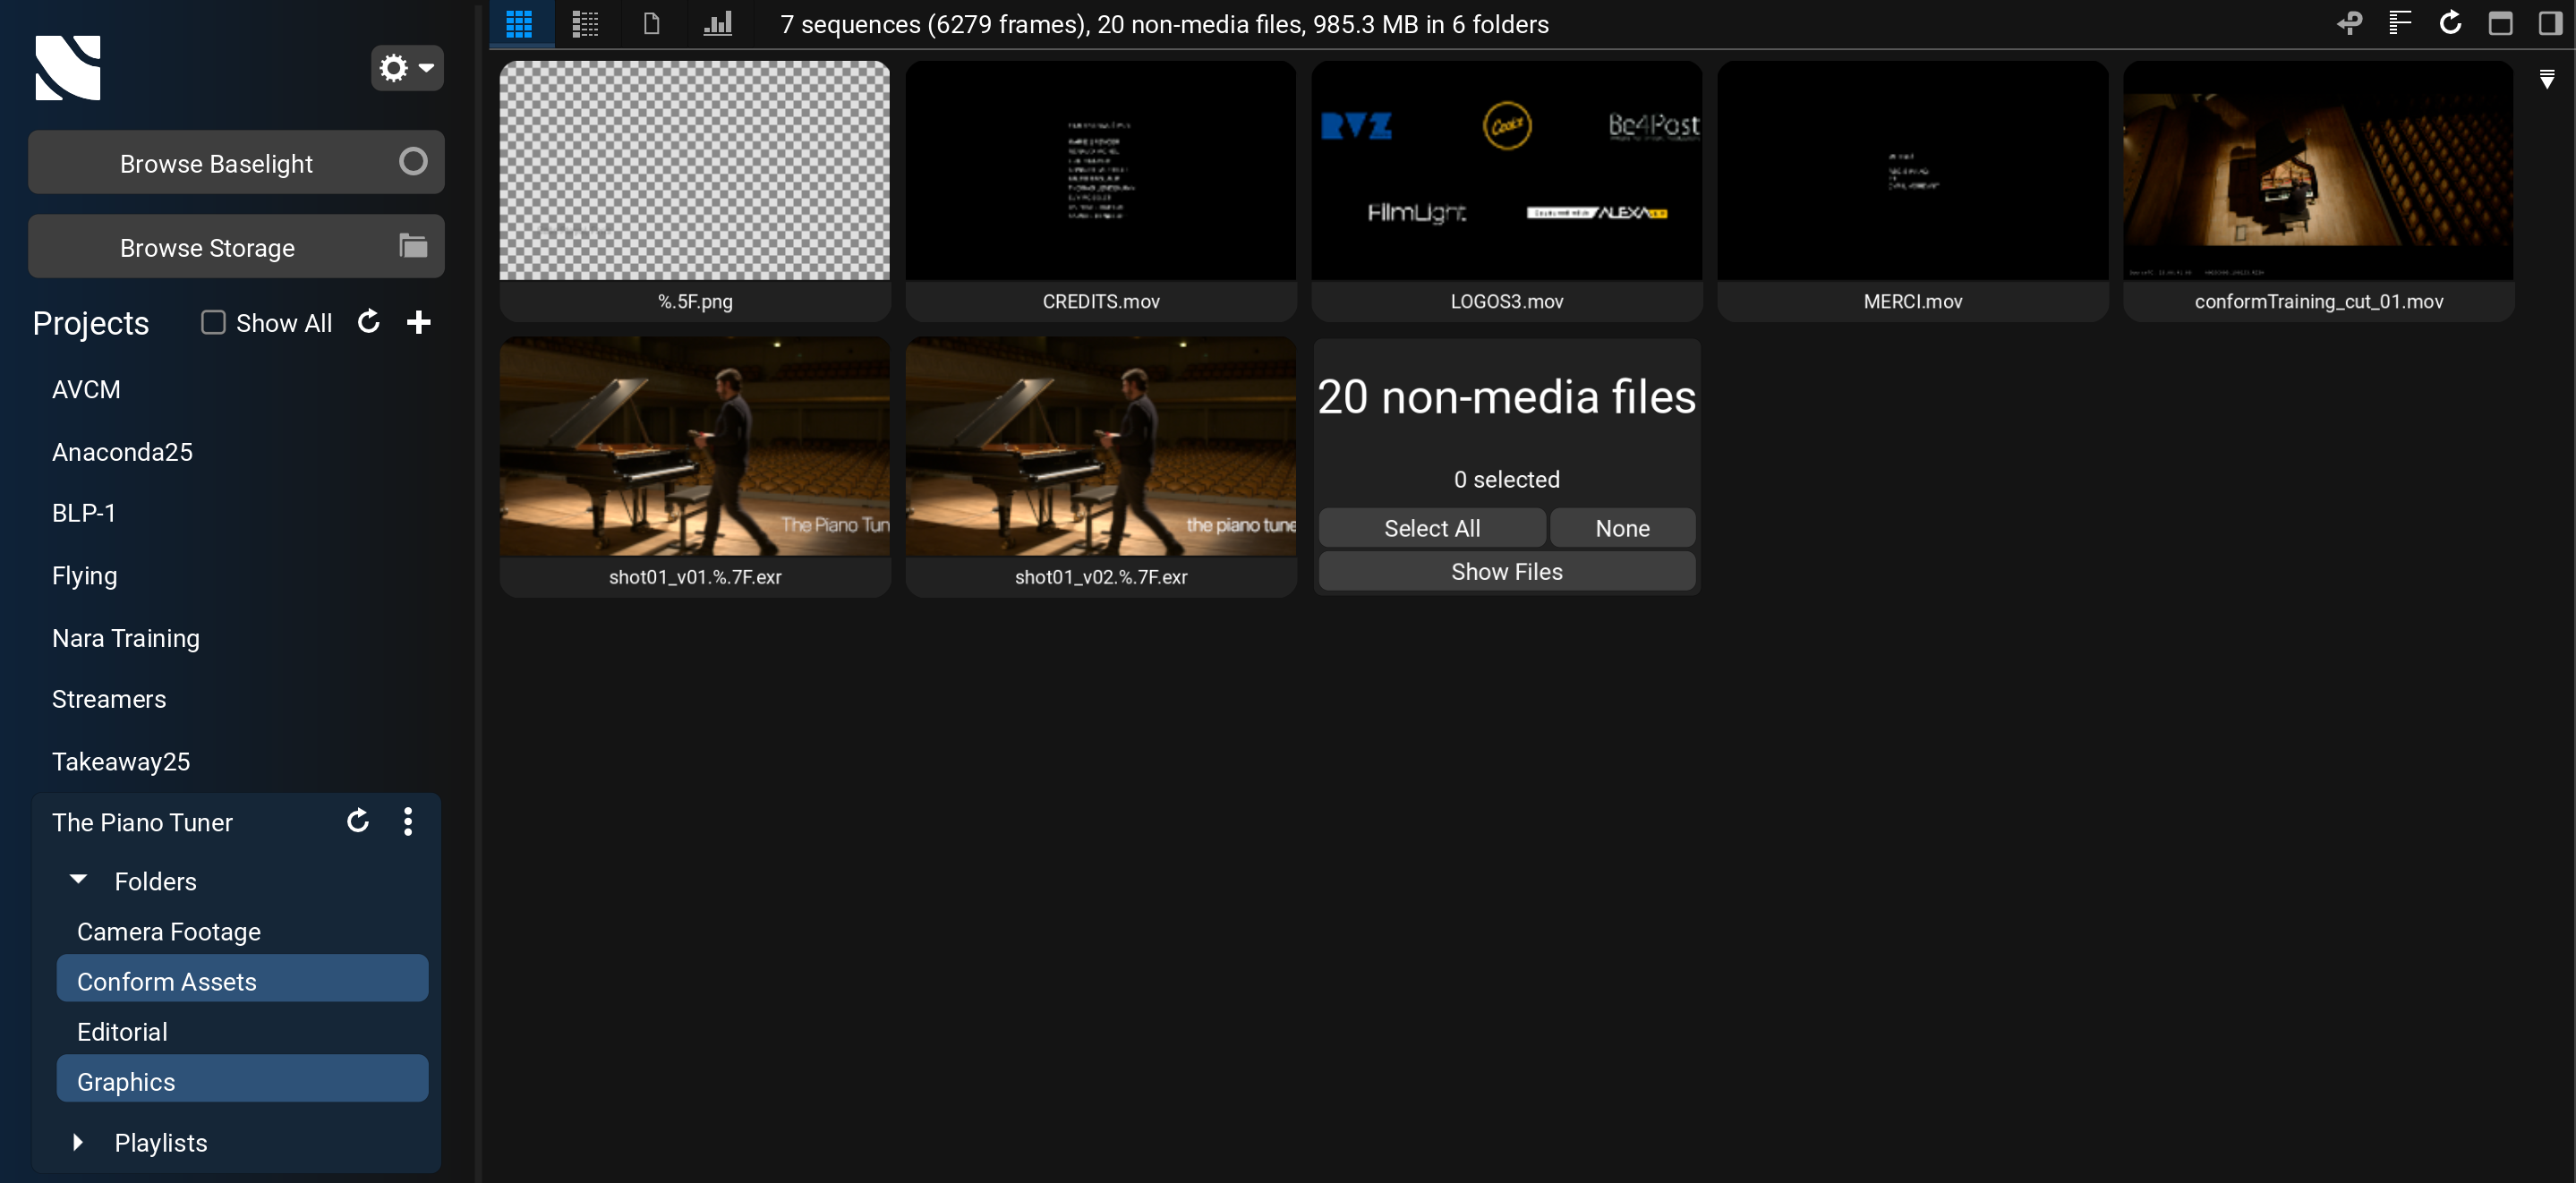Select the LOGOS3.mov thumbnail

pyautogui.click(x=1506, y=172)
